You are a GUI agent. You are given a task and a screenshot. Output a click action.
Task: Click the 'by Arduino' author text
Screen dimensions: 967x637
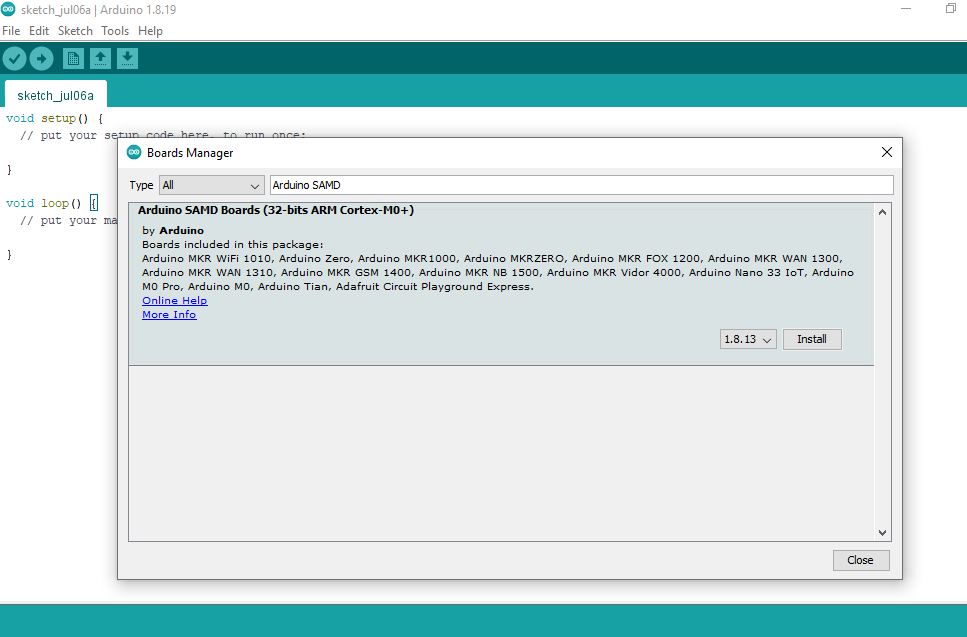(x=173, y=231)
